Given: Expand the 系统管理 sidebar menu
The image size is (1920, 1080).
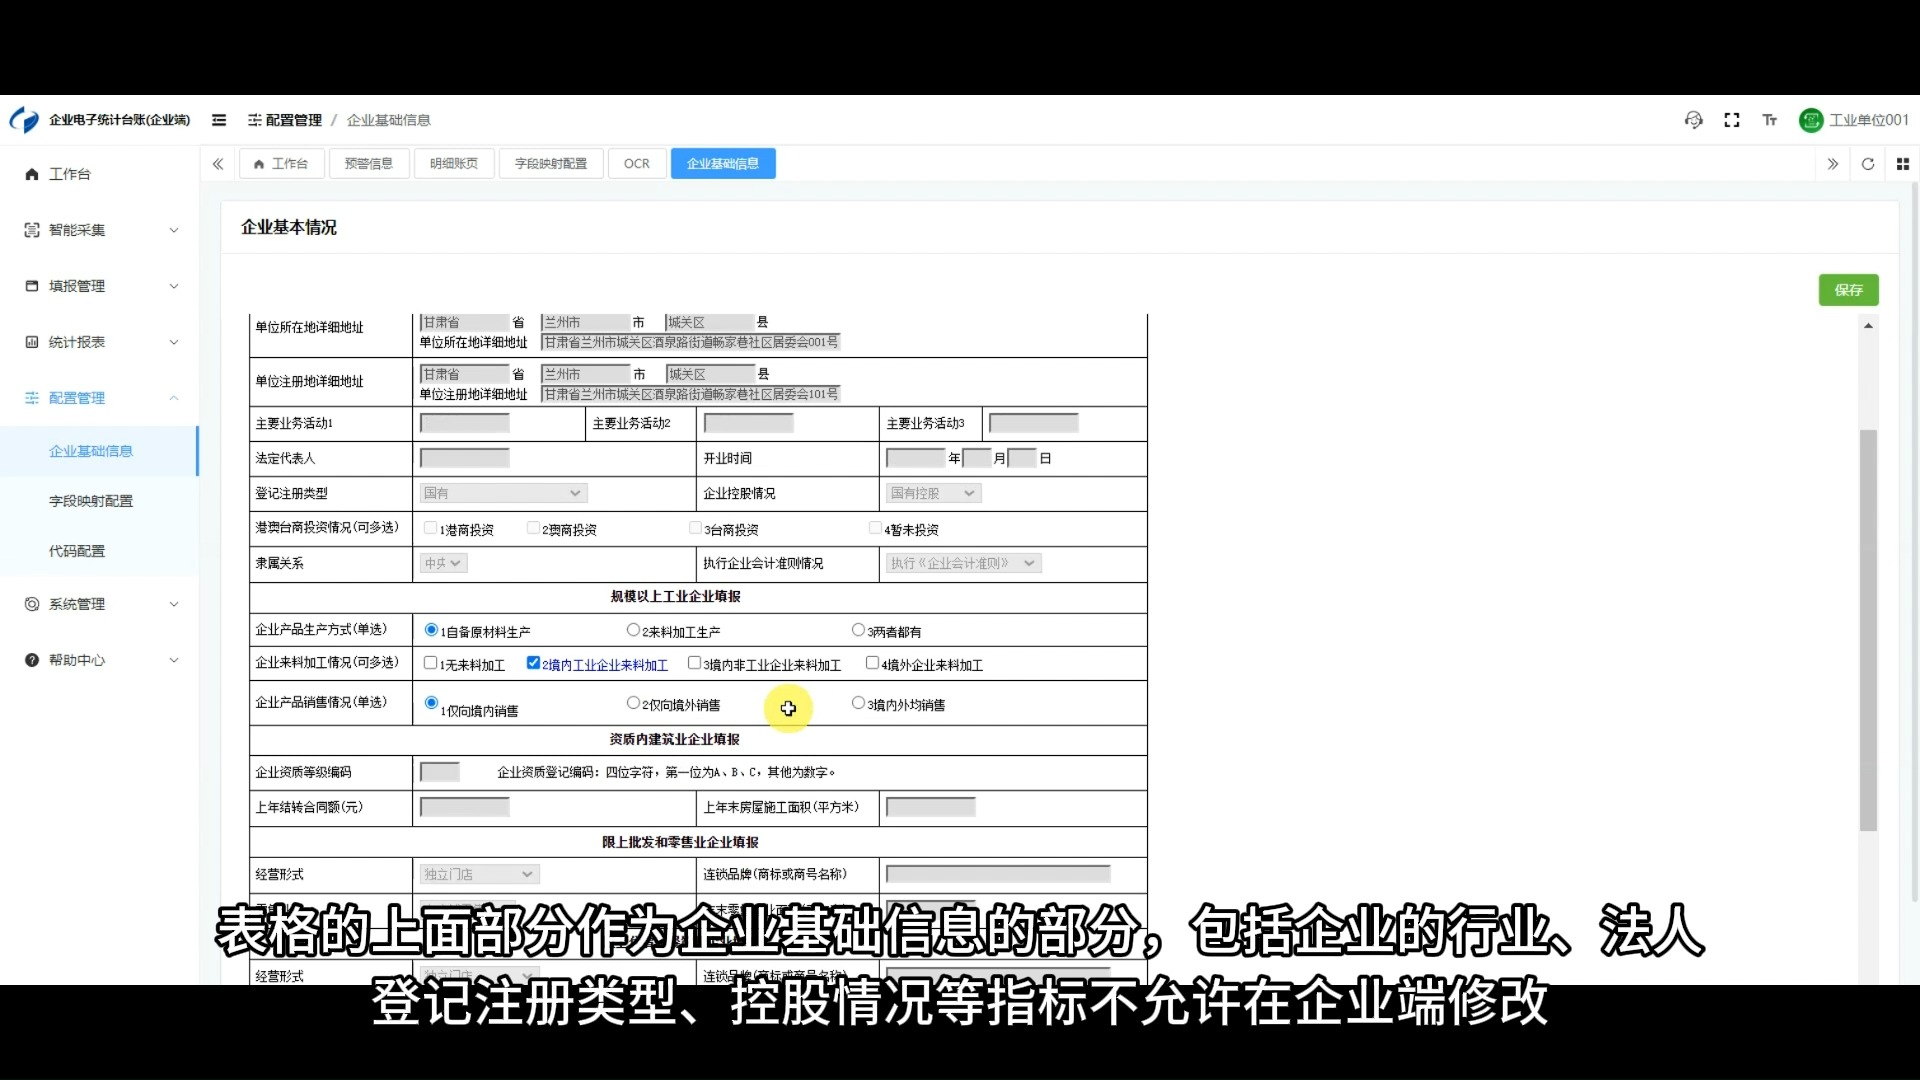Looking at the screenshot, I should [x=174, y=604].
